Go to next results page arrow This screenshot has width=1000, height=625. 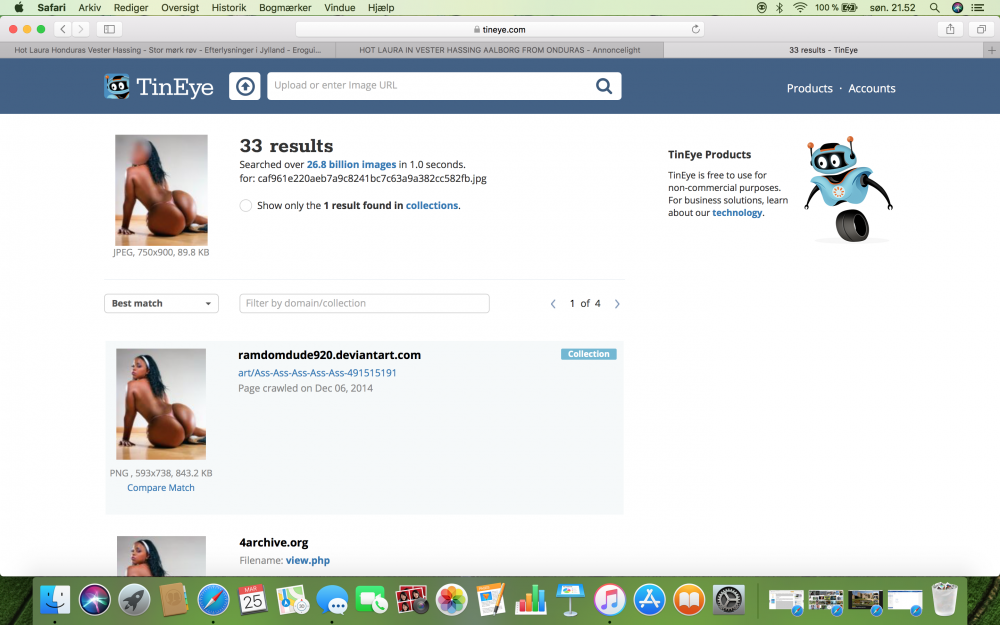pos(617,304)
